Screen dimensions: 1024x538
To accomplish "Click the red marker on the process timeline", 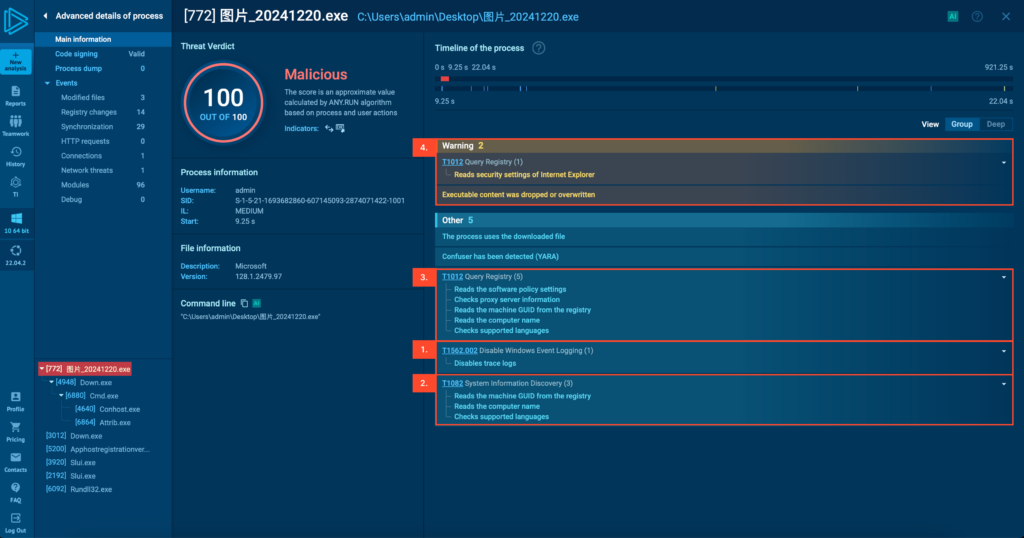I will point(445,79).
